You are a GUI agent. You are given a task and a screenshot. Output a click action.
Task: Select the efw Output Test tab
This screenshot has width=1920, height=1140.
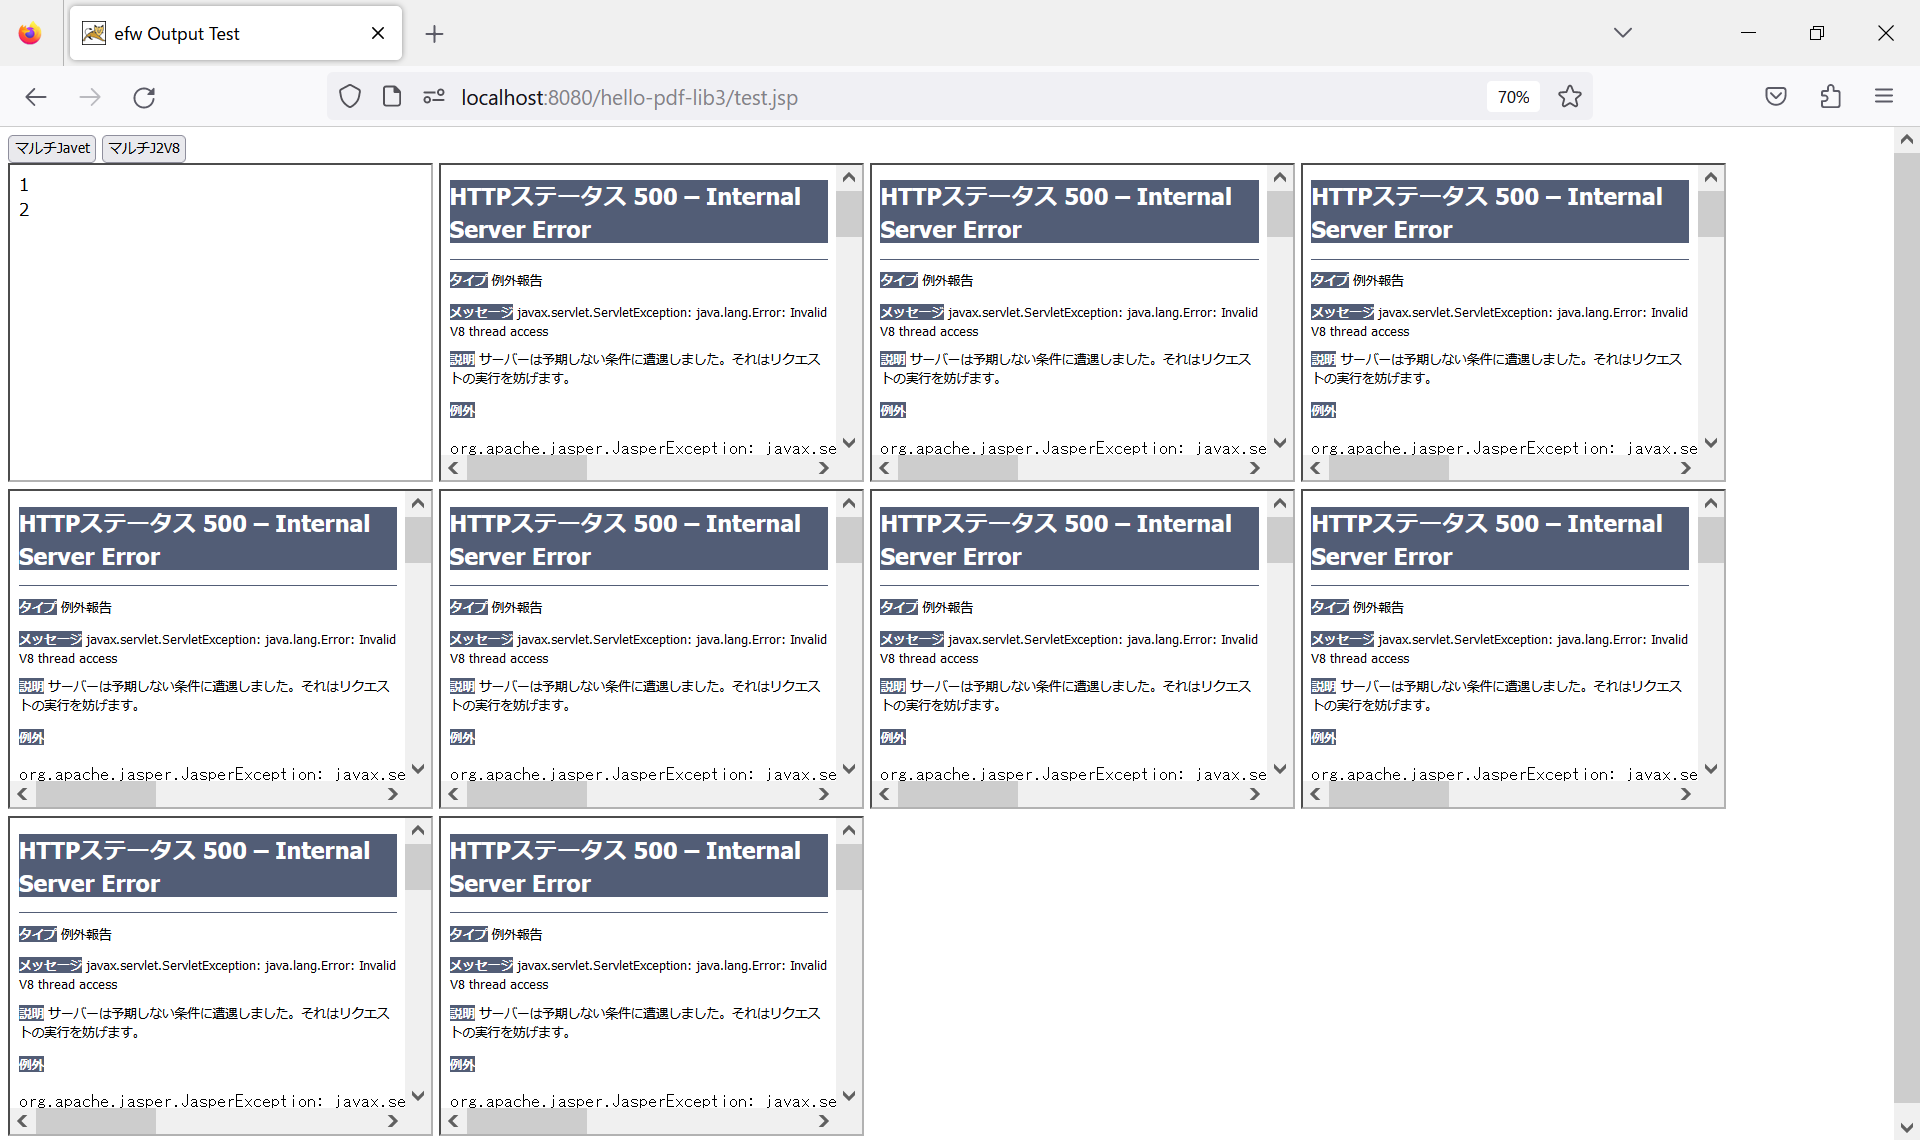coord(220,34)
